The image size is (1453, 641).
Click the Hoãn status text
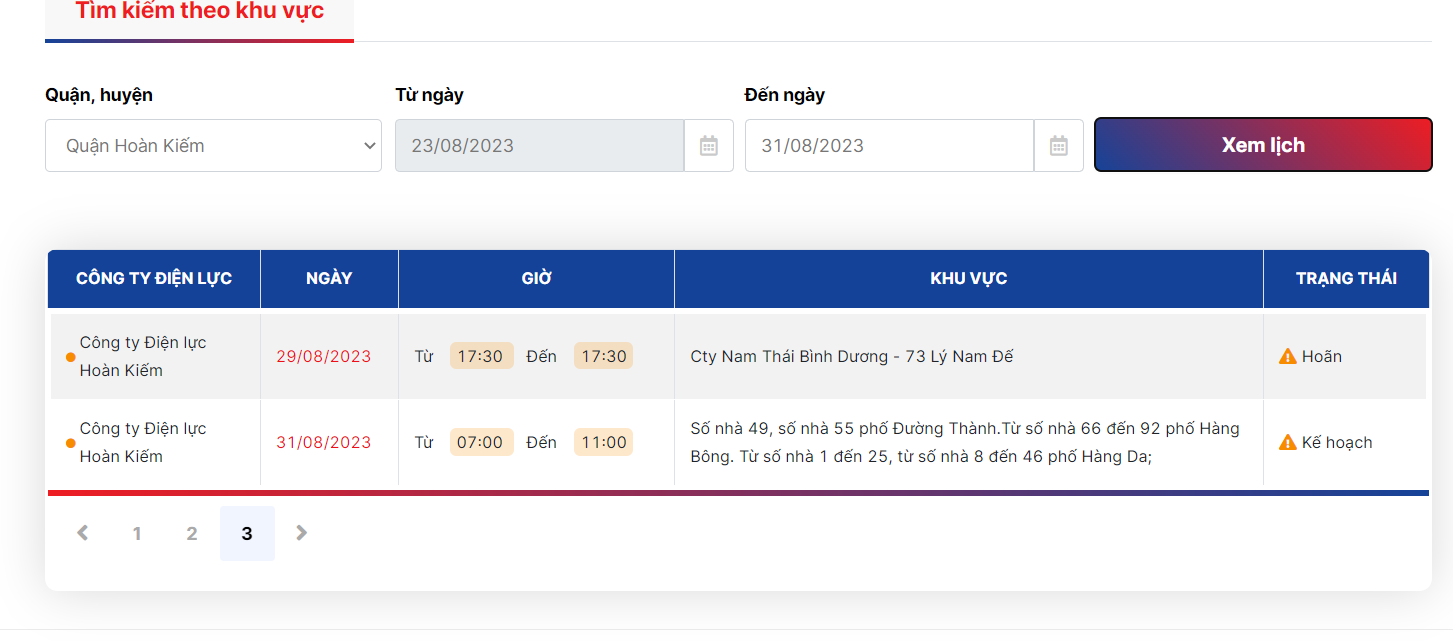[x=1322, y=356]
